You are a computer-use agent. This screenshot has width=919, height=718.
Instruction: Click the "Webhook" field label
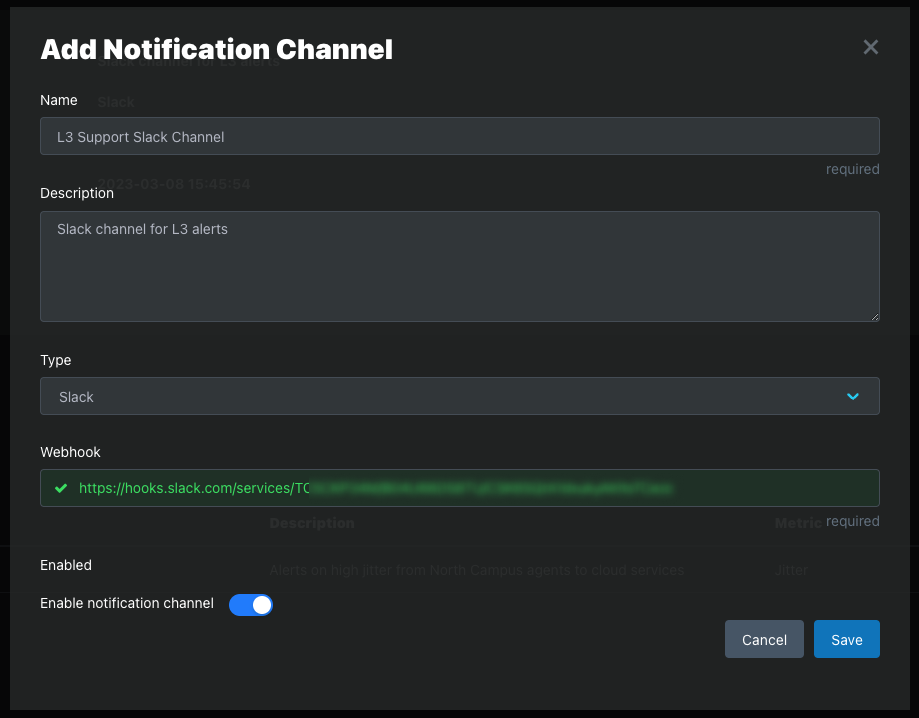click(x=70, y=452)
